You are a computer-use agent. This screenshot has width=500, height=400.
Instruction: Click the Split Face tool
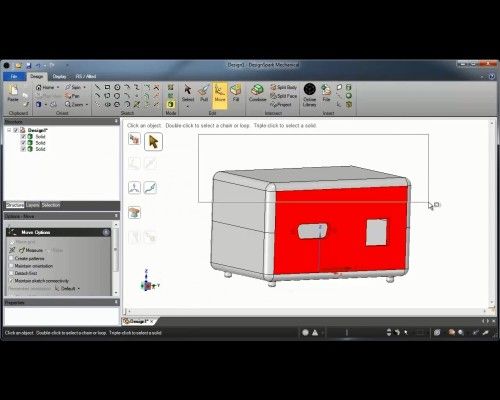click(283, 96)
